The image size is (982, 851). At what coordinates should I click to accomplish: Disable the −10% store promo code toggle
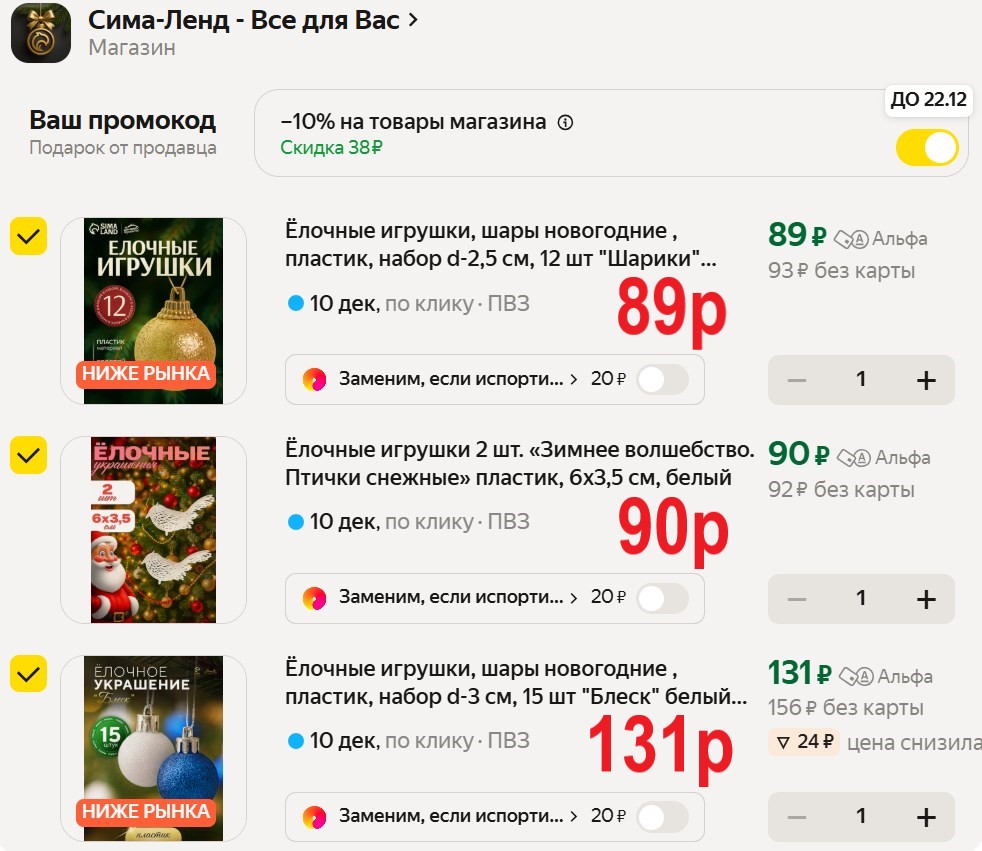coord(927,148)
